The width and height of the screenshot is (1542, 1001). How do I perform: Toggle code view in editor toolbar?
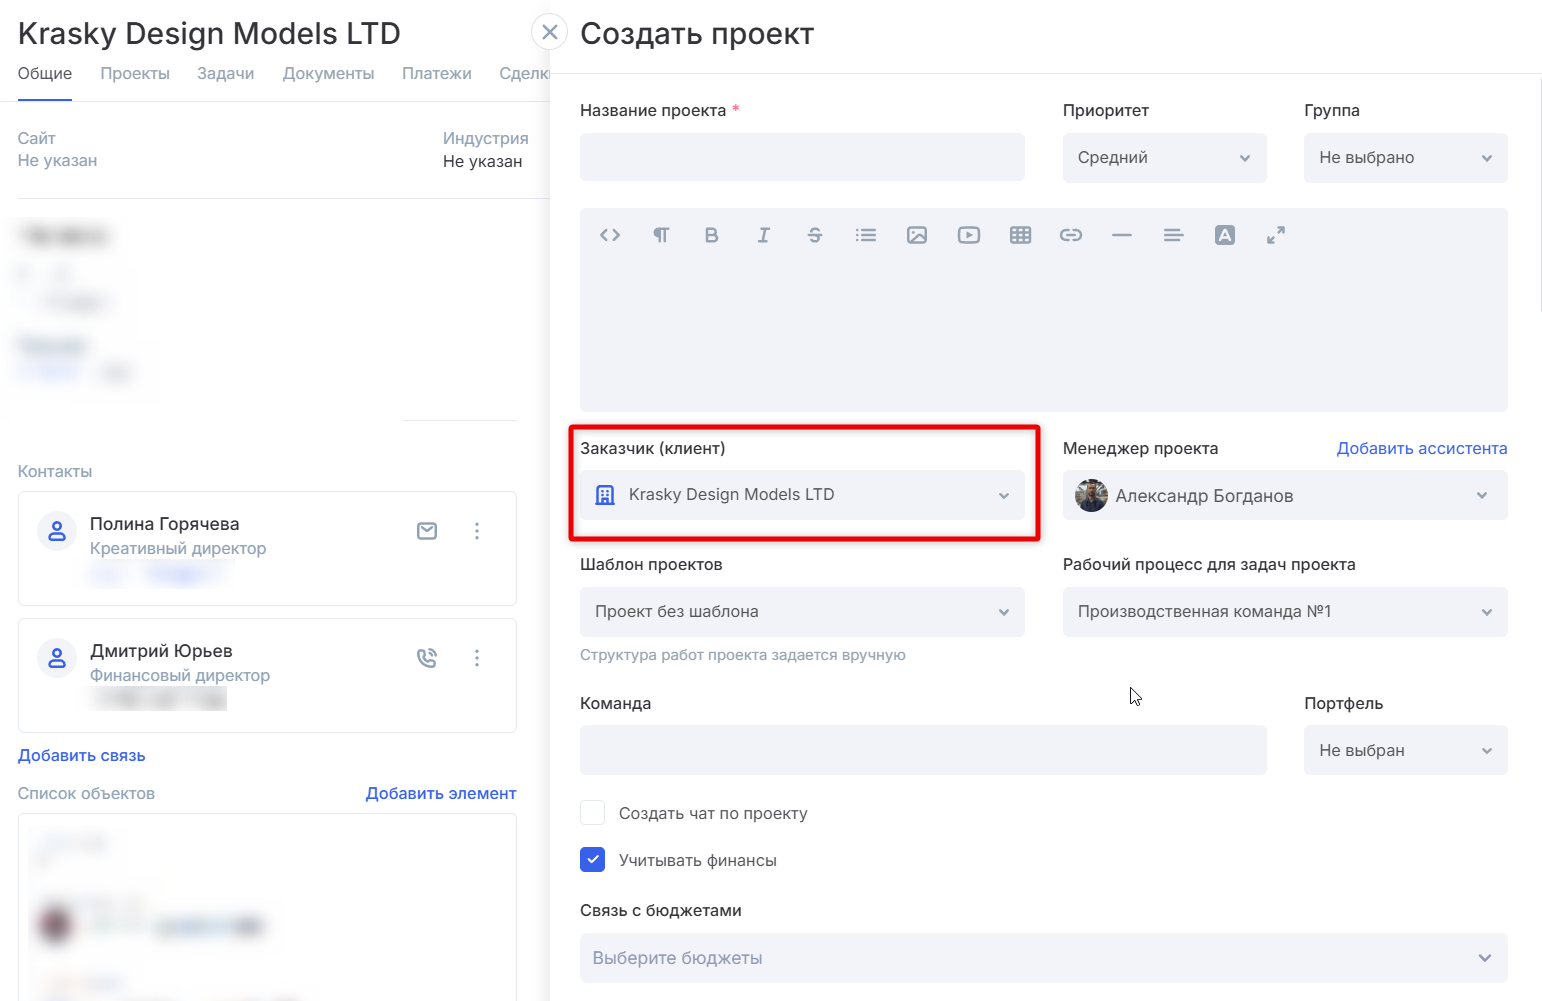pyautogui.click(x=610, y=235)
